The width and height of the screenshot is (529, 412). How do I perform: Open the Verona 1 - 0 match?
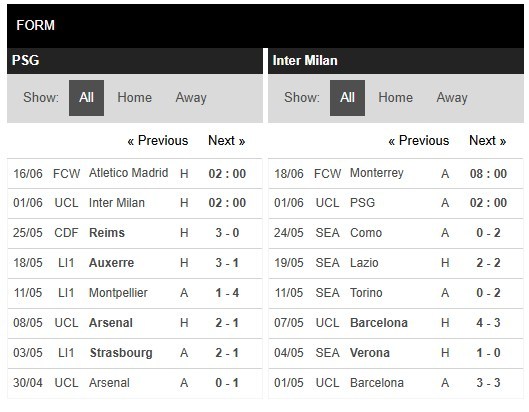[x=396, y=353]
